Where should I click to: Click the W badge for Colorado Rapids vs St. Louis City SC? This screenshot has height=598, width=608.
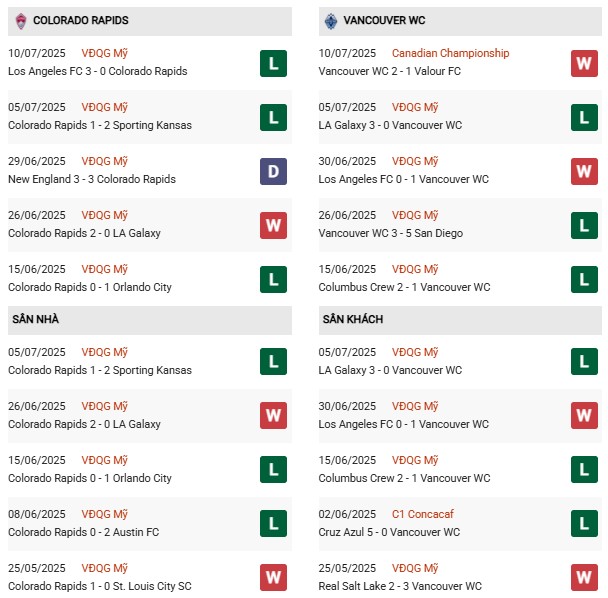(x=273, y=576)
